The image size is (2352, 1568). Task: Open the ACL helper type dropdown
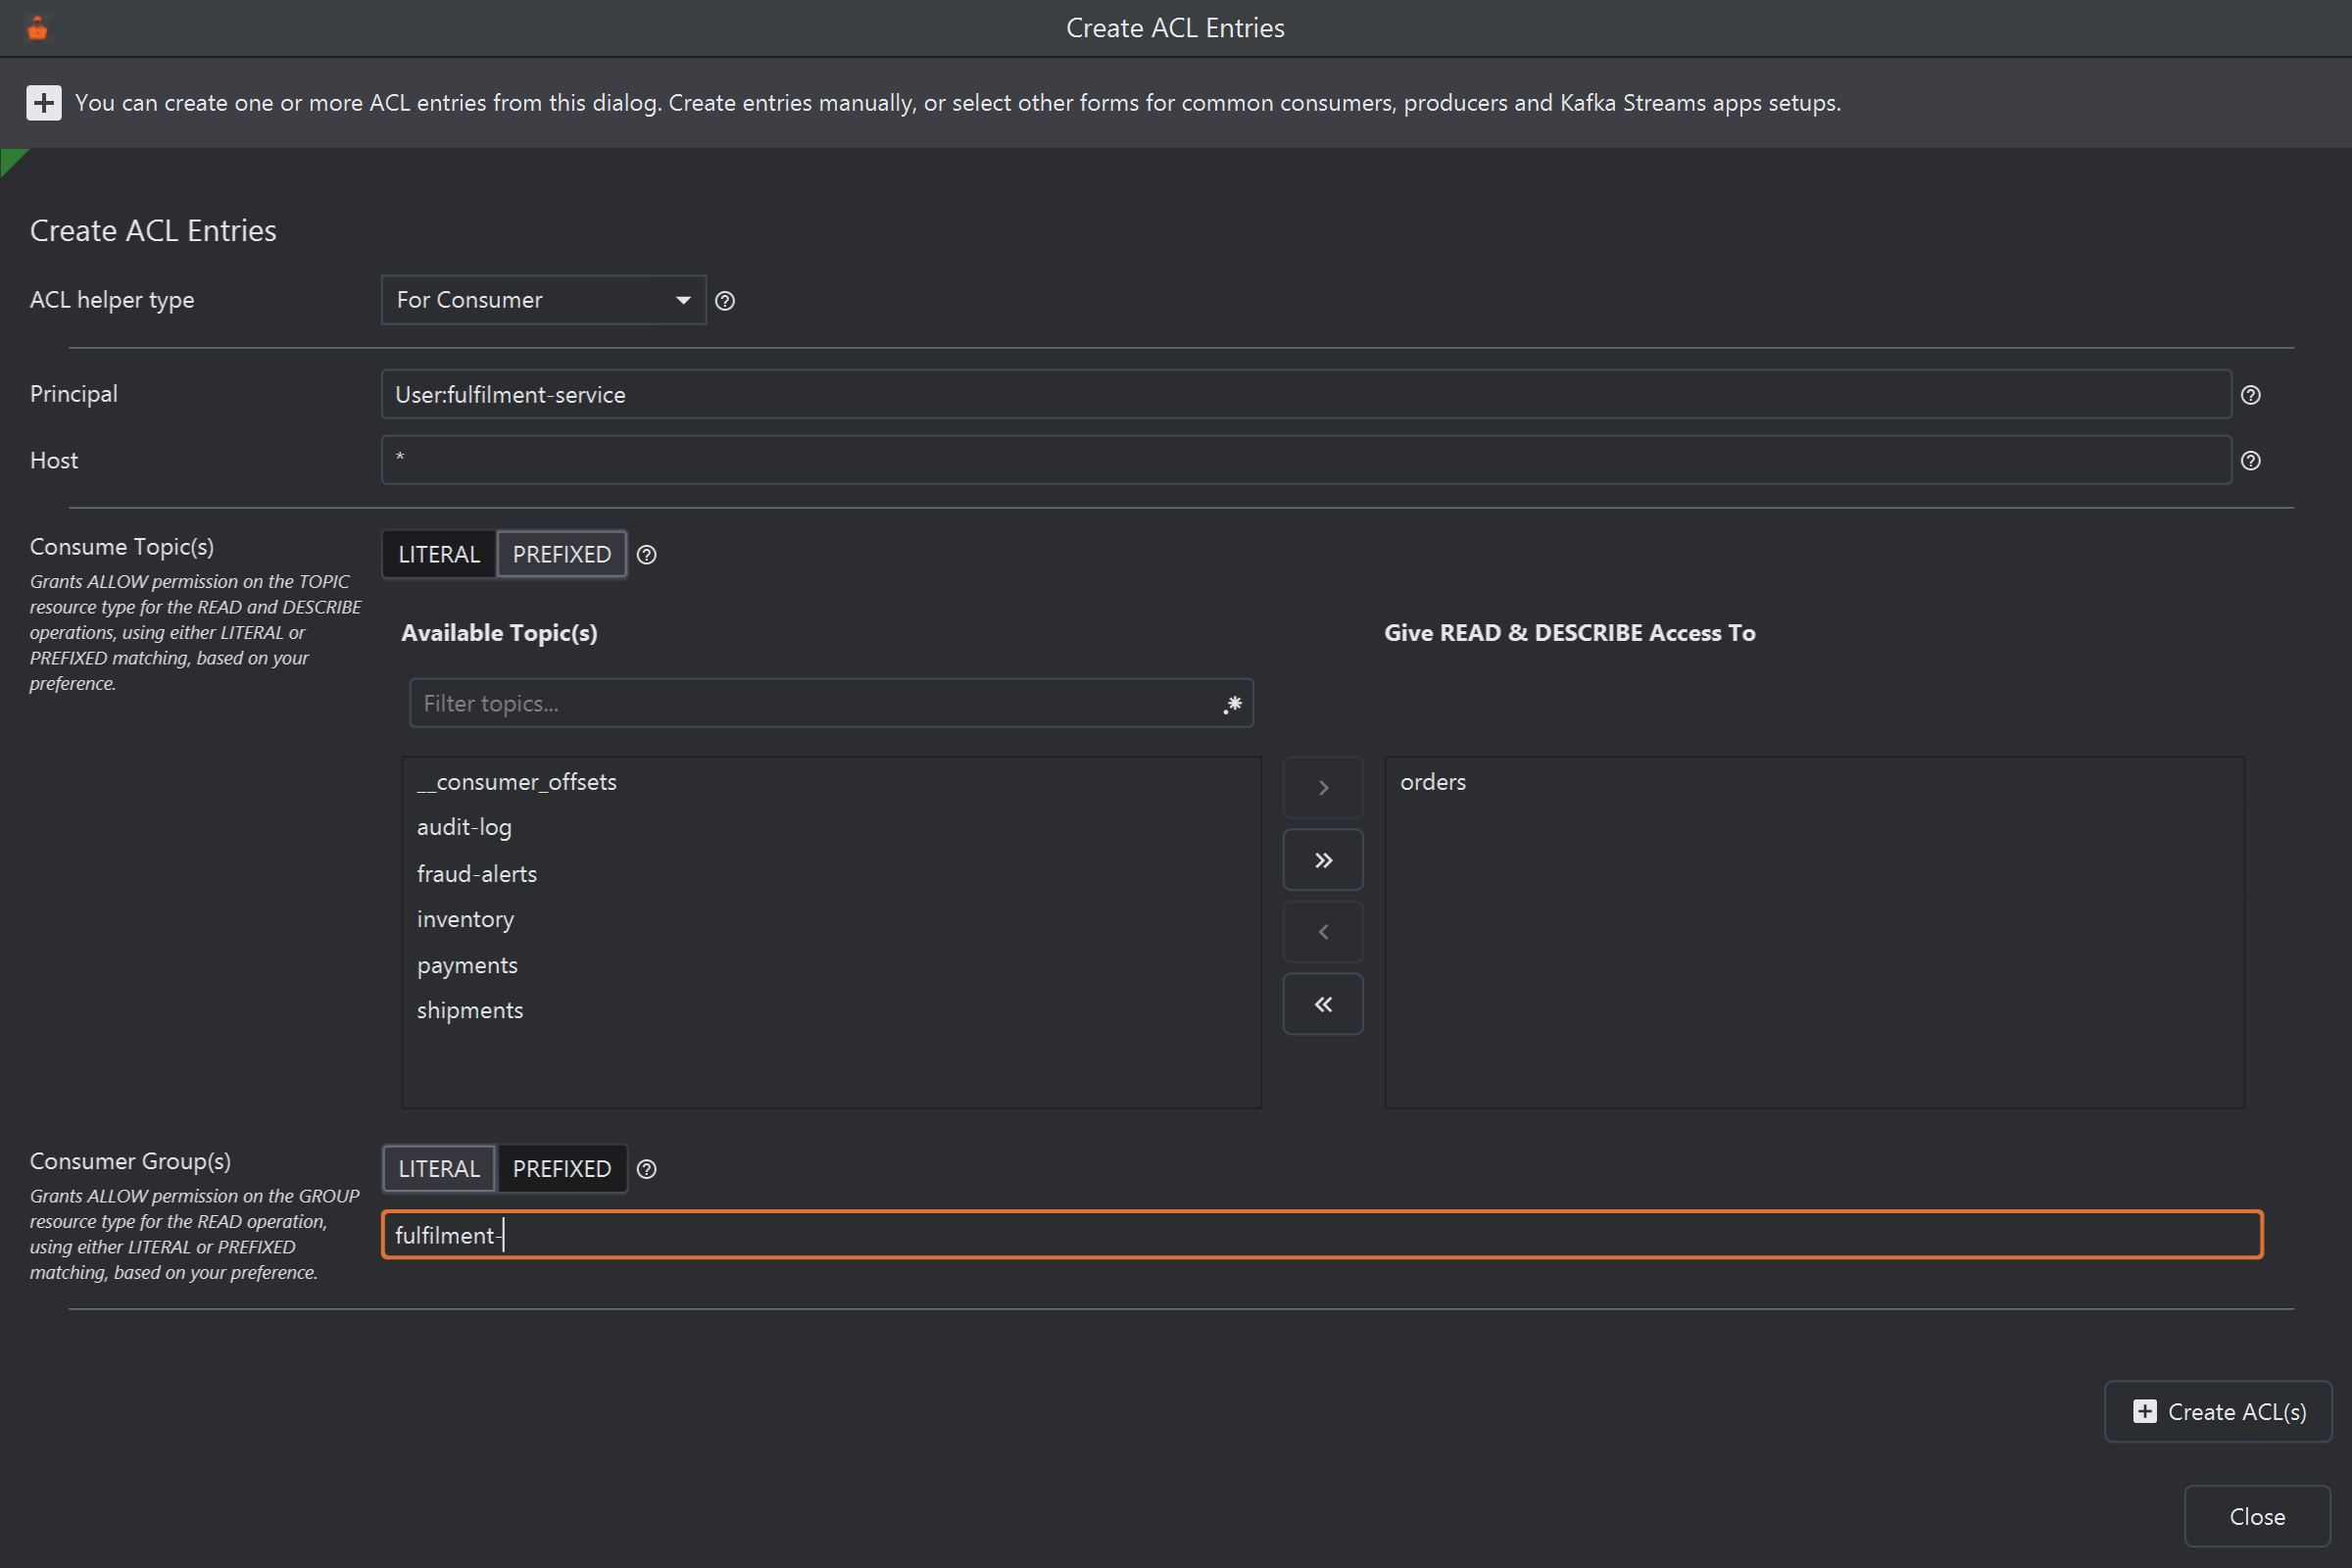544,300
